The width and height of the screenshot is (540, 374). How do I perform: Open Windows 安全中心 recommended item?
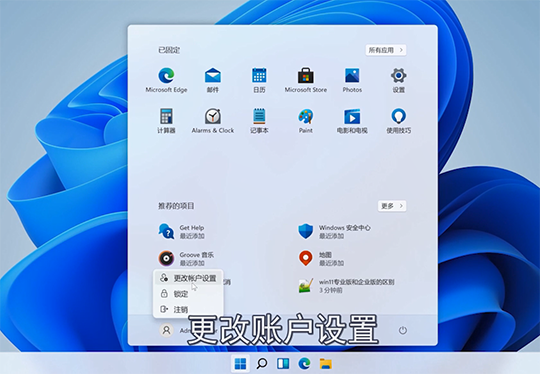334,231
